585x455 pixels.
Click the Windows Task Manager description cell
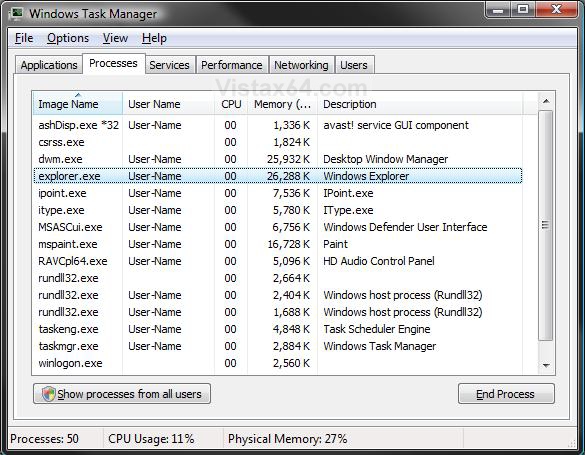(379, 346)
